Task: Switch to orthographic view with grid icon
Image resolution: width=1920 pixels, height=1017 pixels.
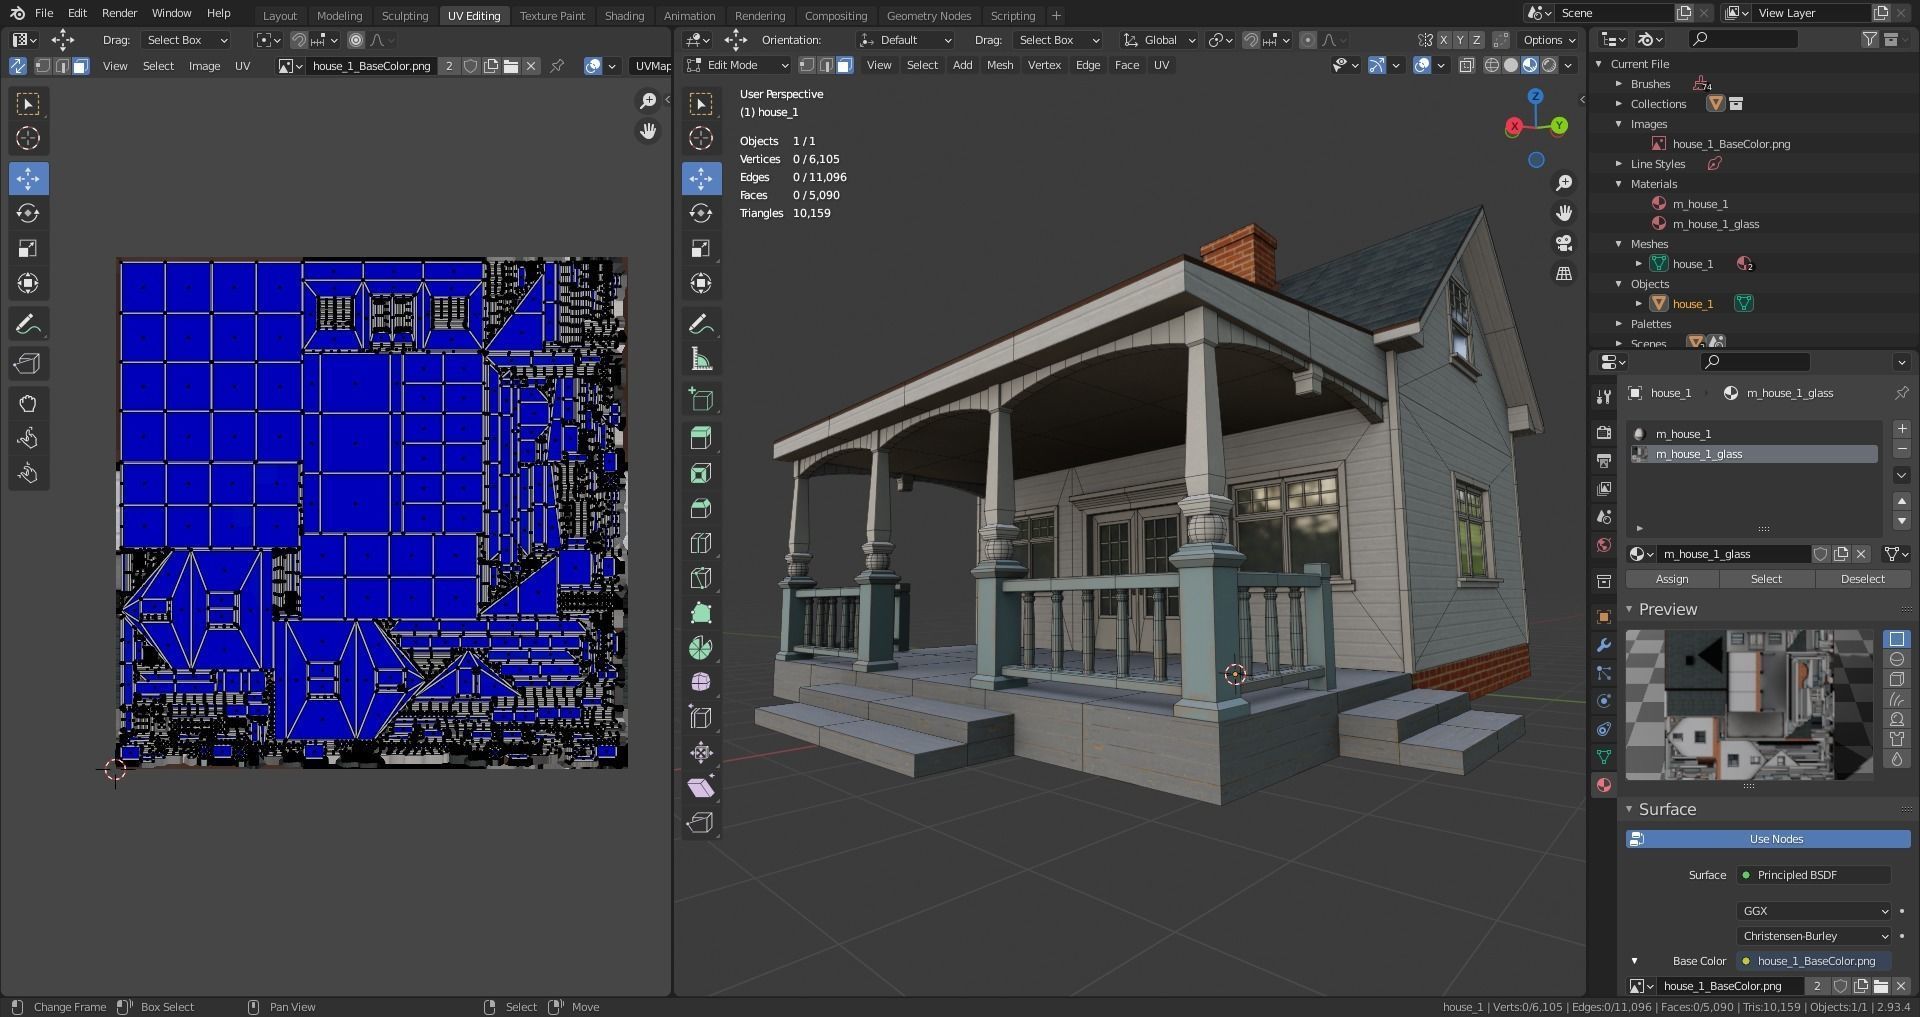Action: click(1564, 273)
